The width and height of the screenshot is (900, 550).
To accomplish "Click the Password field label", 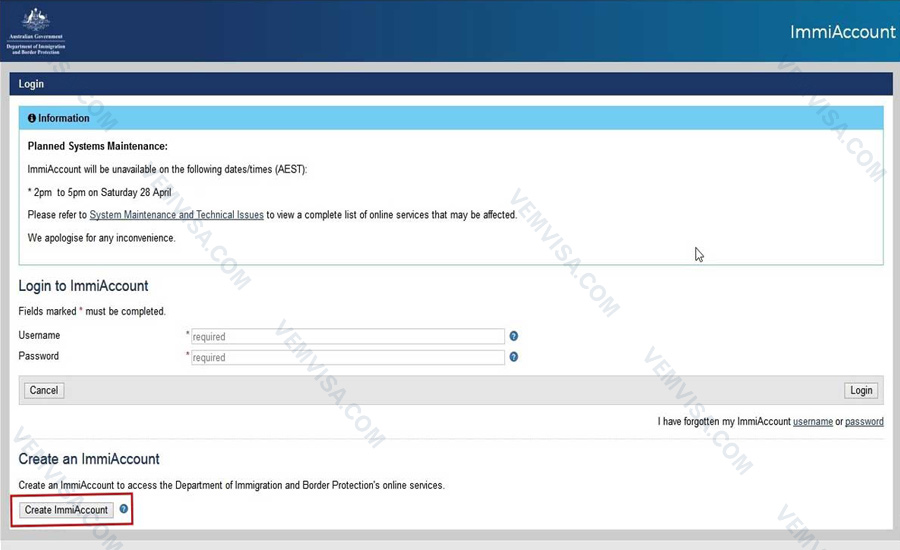I will coord(38,356).
